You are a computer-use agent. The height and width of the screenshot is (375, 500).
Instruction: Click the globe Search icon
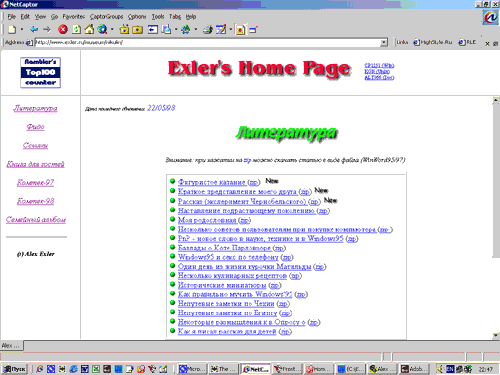(102, 30)
